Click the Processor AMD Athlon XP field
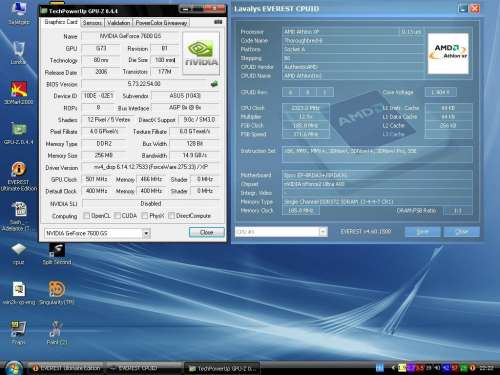This screenshot has width=500, height=375. tap(340, 32)
